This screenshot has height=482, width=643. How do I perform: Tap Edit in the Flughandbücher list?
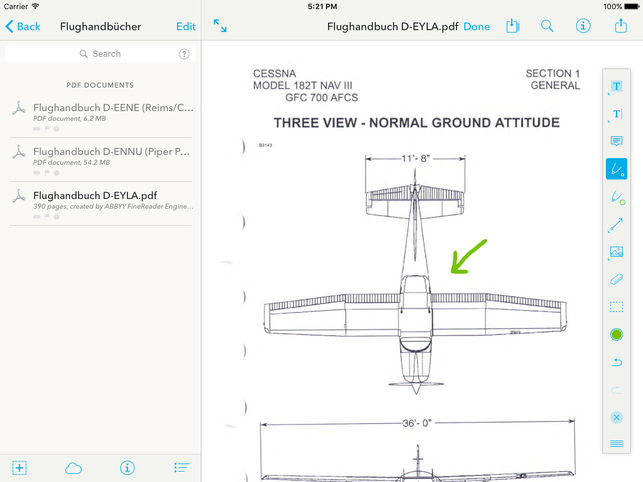point(186,27)
